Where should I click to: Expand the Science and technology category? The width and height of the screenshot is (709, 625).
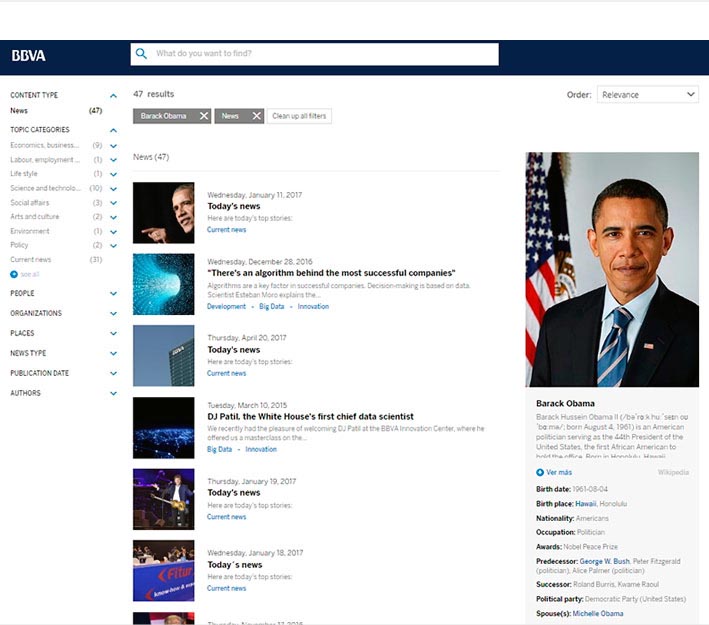tap(113, 189)
